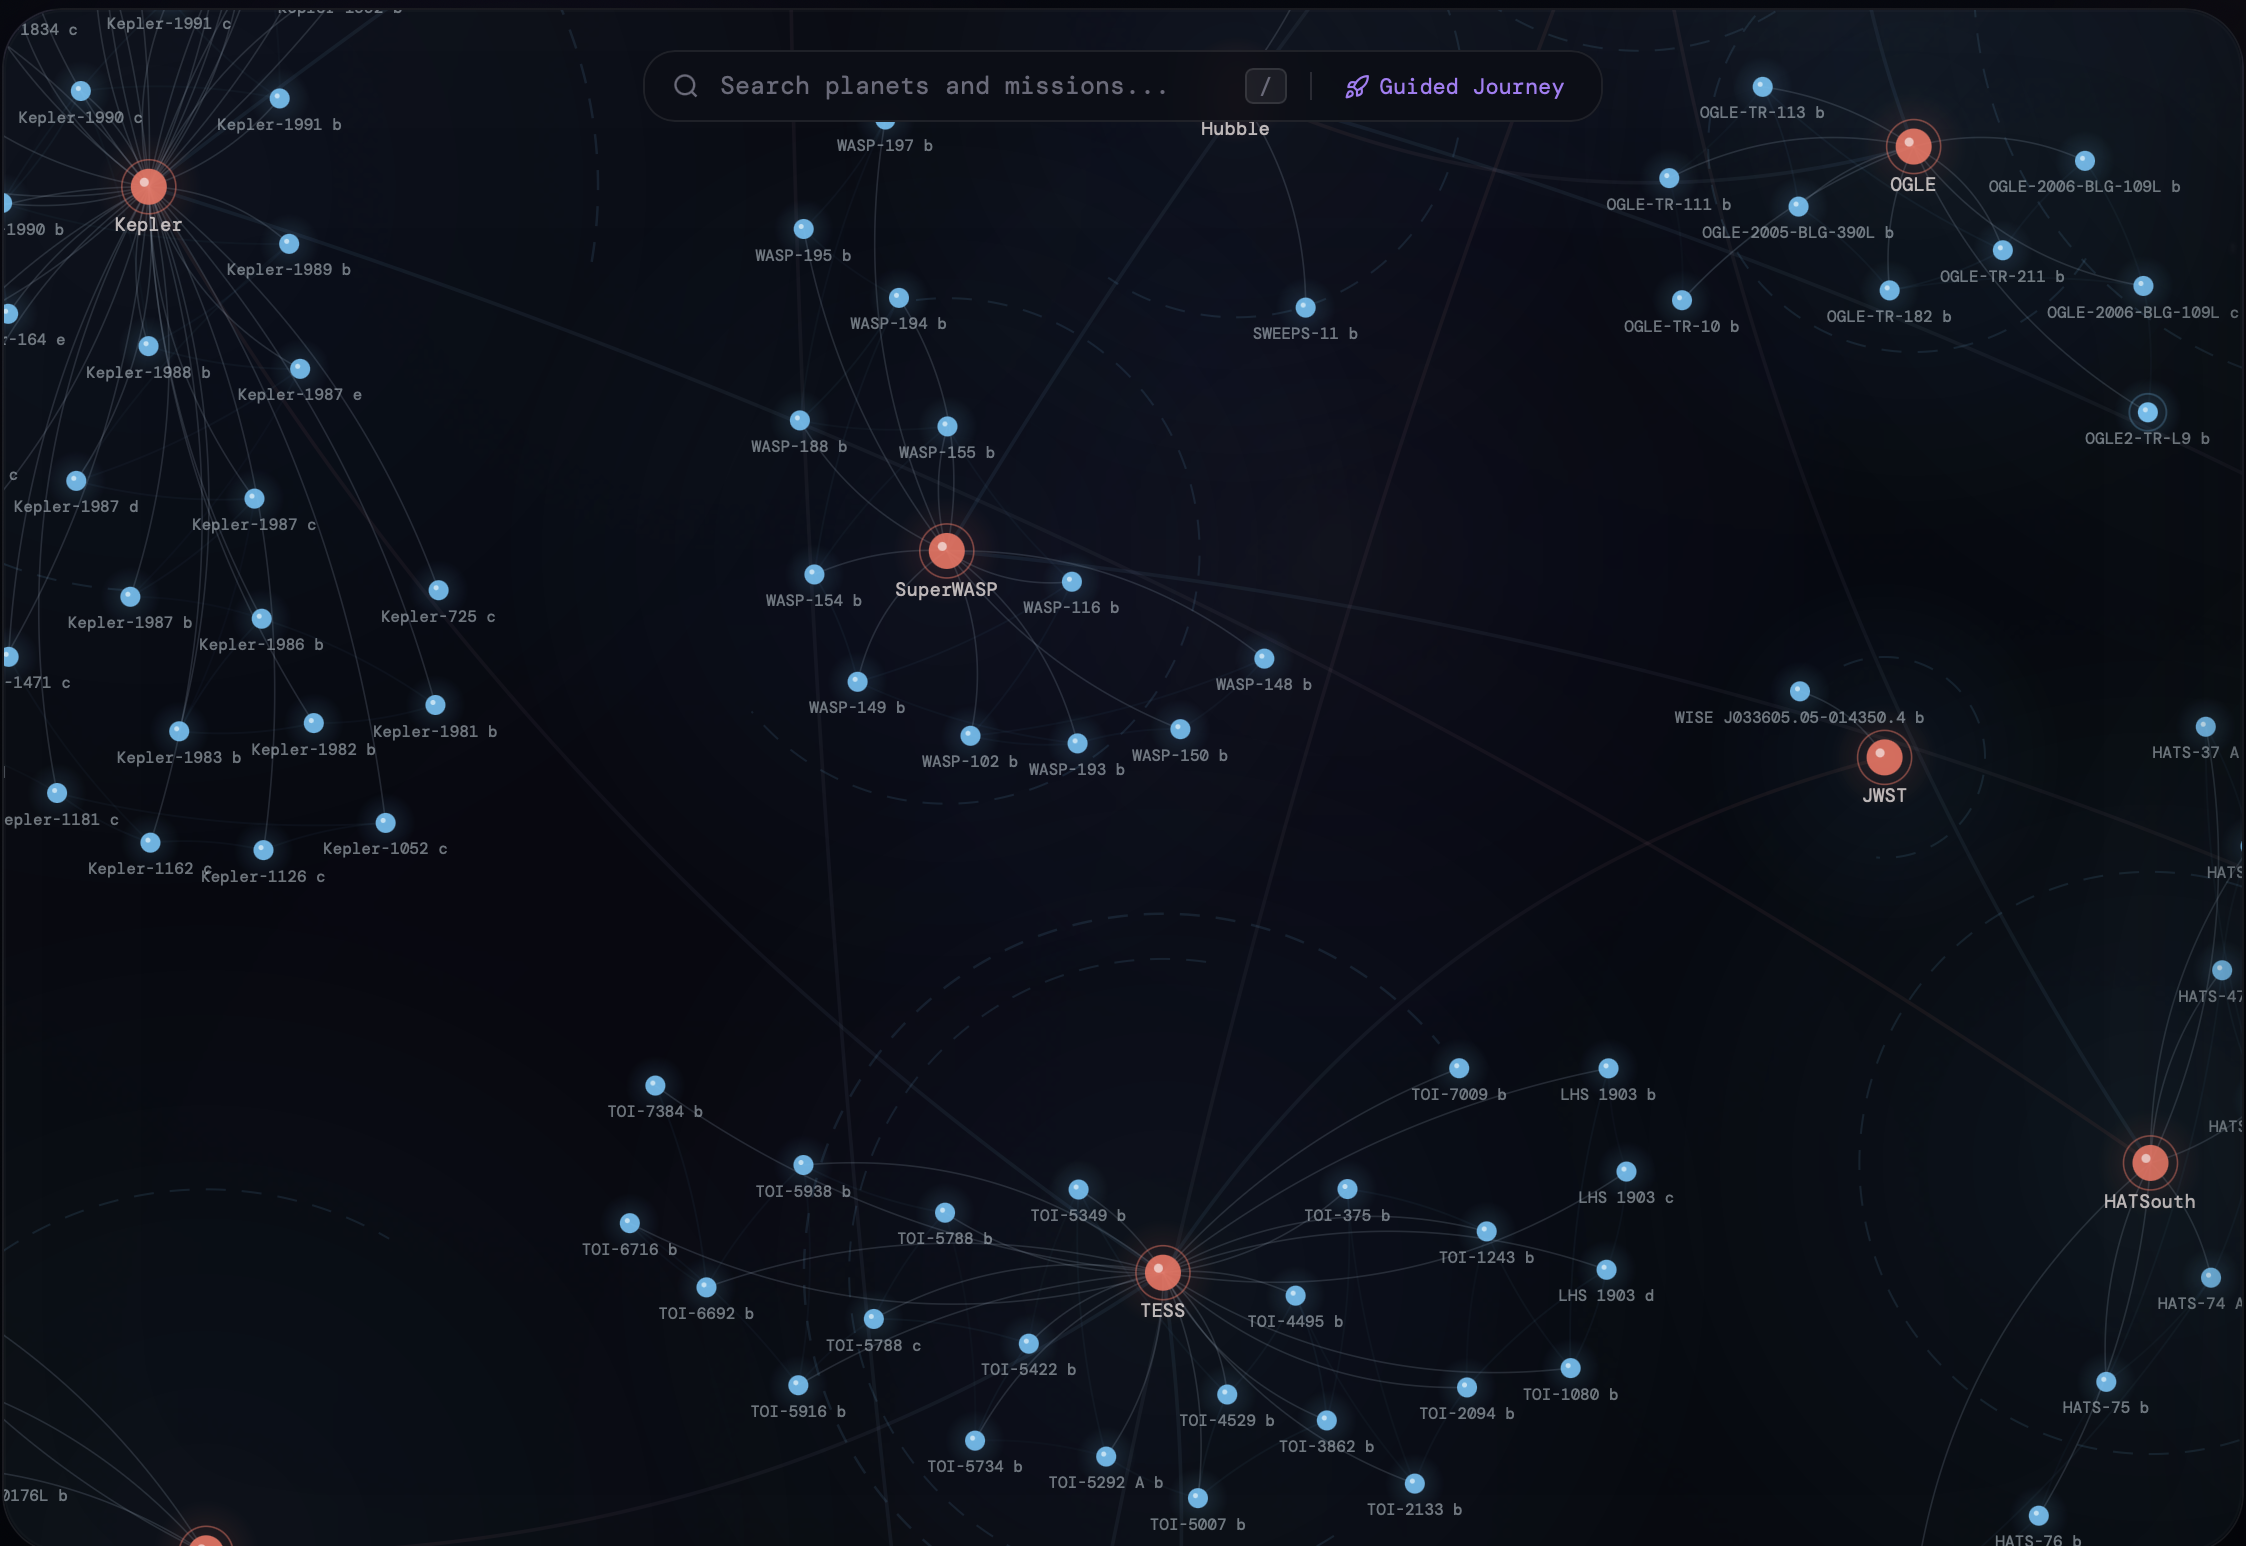Click the Kepler mission hub node
Image resolution: width=2246 pixels, height=1546 pixels.
149,186
